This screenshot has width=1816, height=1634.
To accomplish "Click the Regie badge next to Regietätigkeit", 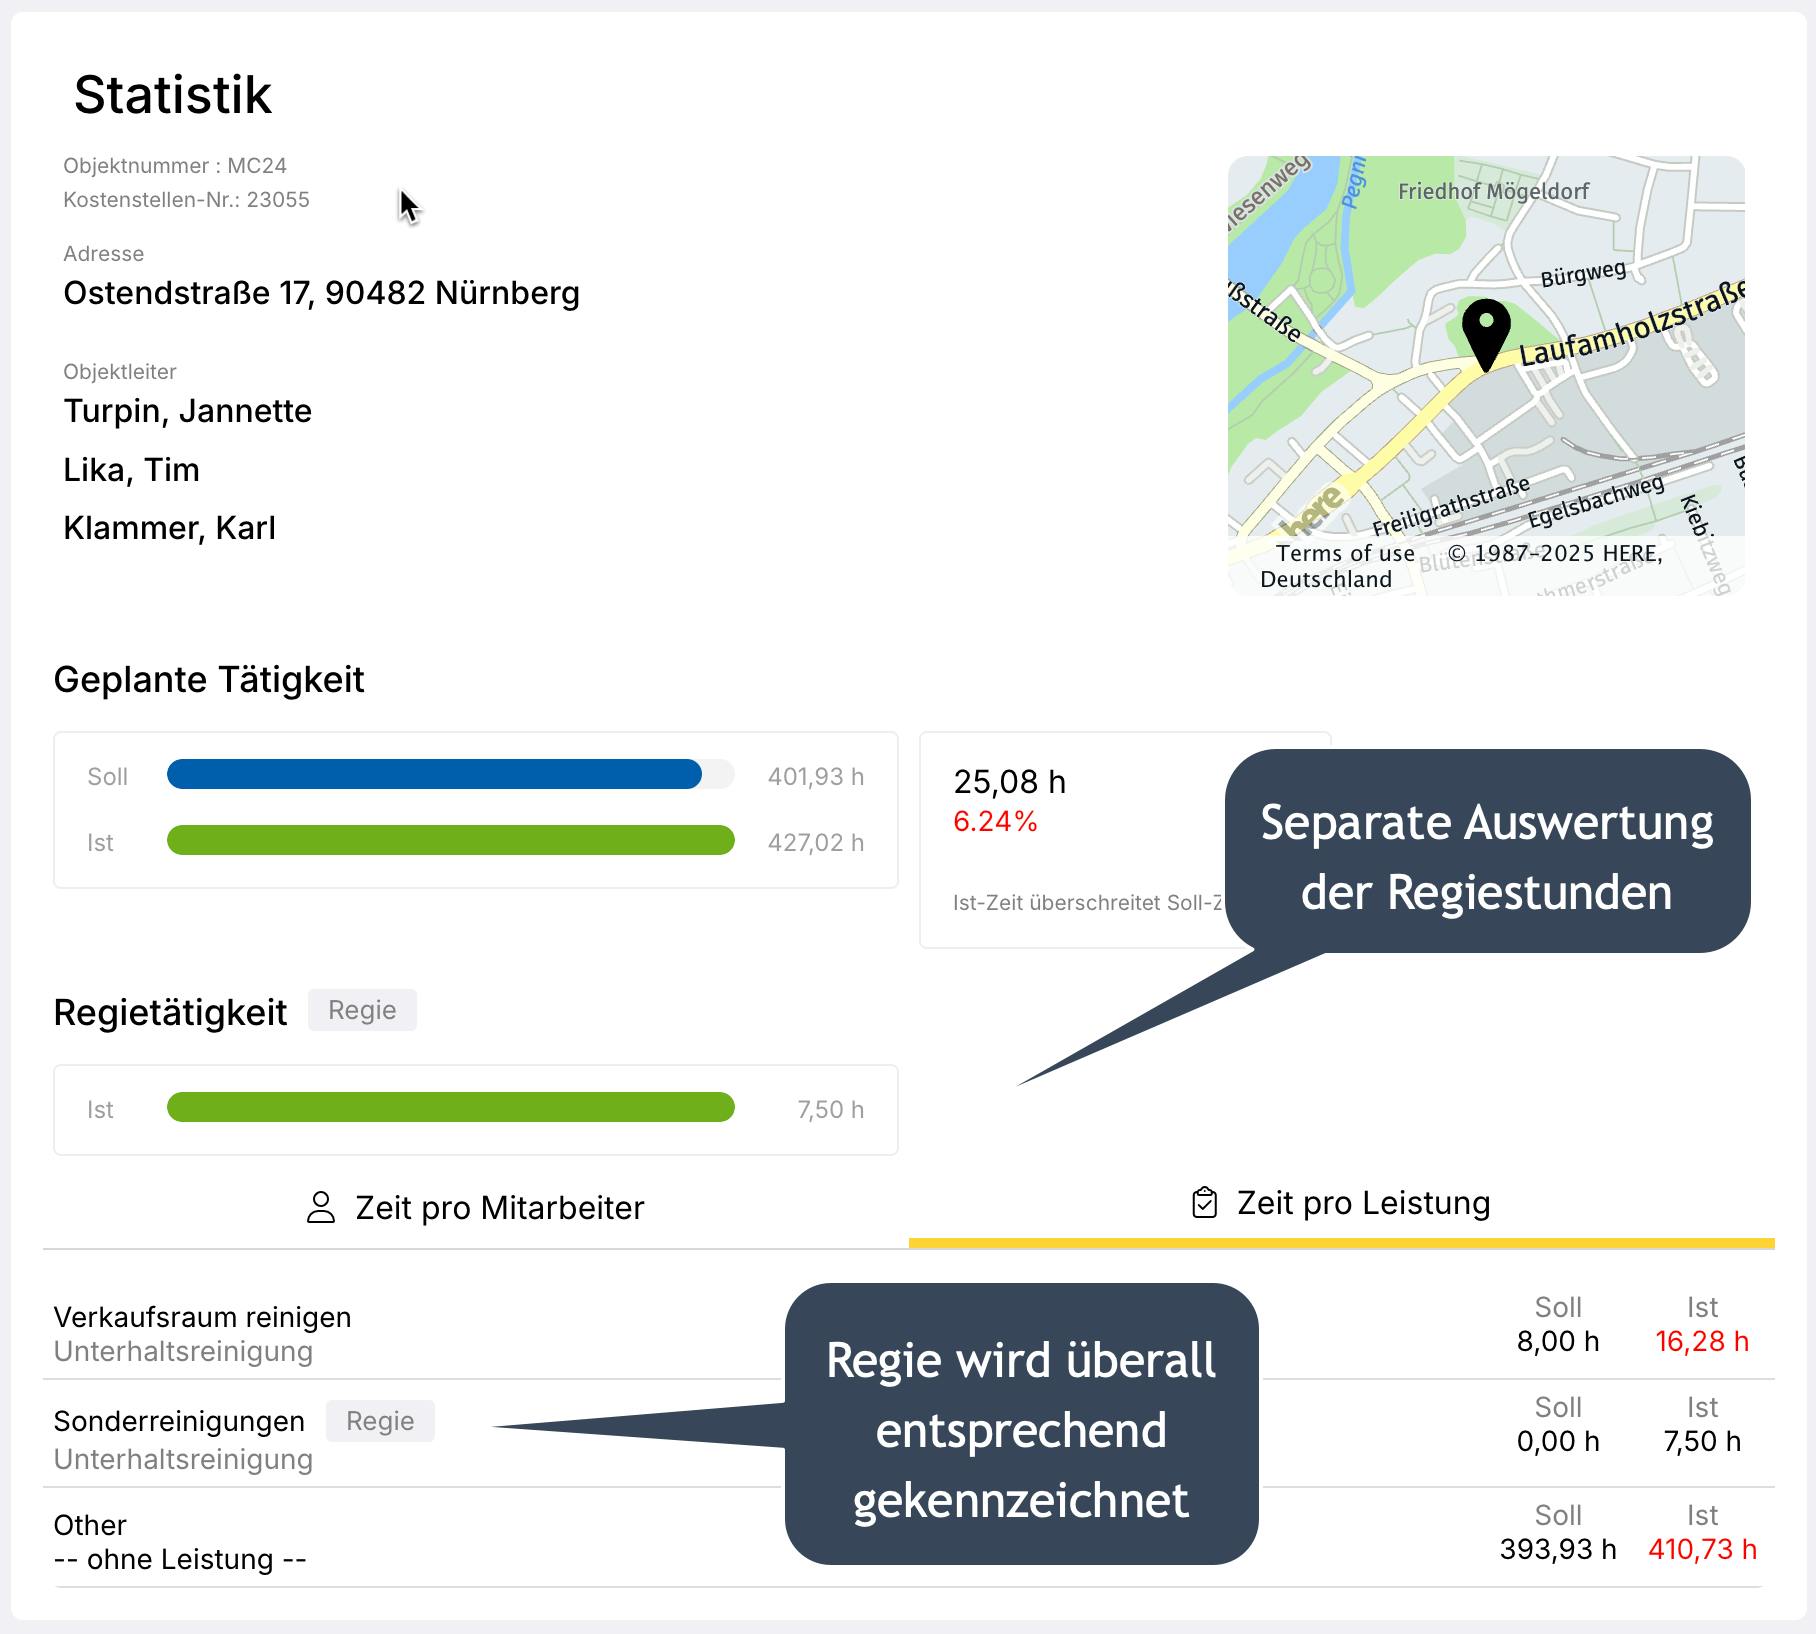I will pyautogui.click(x=362, y=1010).
